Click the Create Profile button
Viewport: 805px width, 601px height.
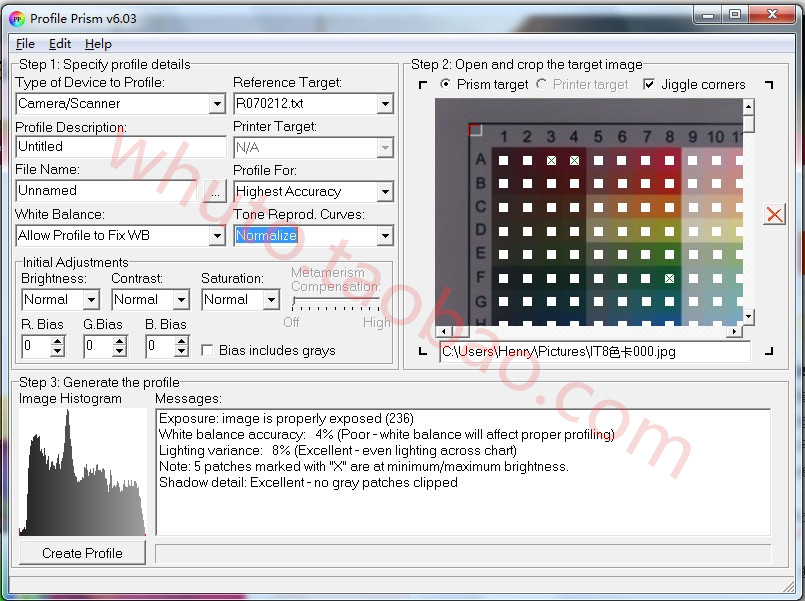click(x=82, y=553)
